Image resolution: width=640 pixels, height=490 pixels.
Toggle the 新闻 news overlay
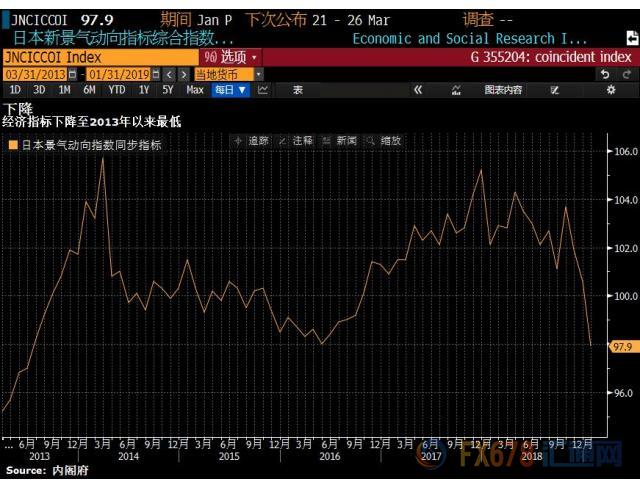[340, 141]
